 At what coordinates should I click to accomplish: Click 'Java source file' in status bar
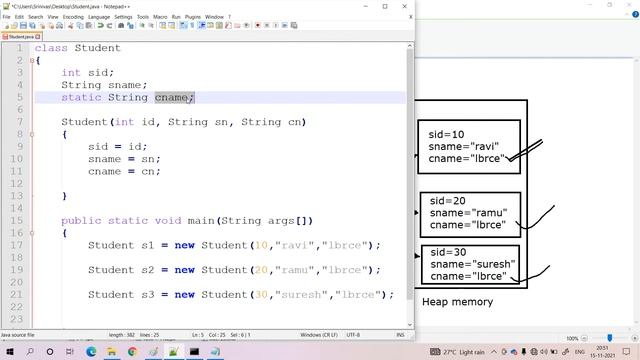tap(18, 335)
